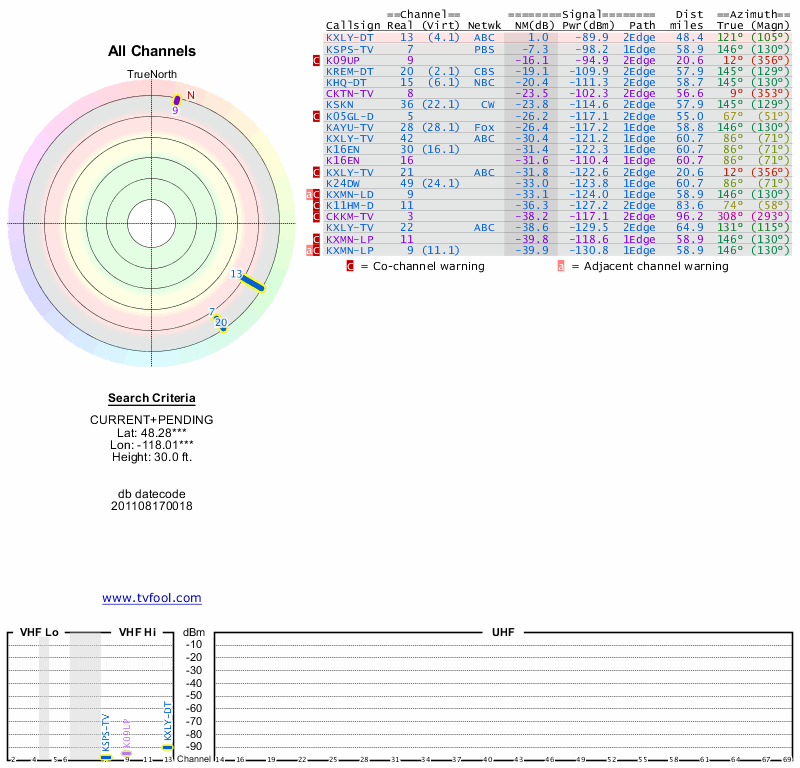The width and height of the screenshot is (800, 768).
Task: Click the co-channel warning icon beside K05GL-D
Action: (317, 116)
